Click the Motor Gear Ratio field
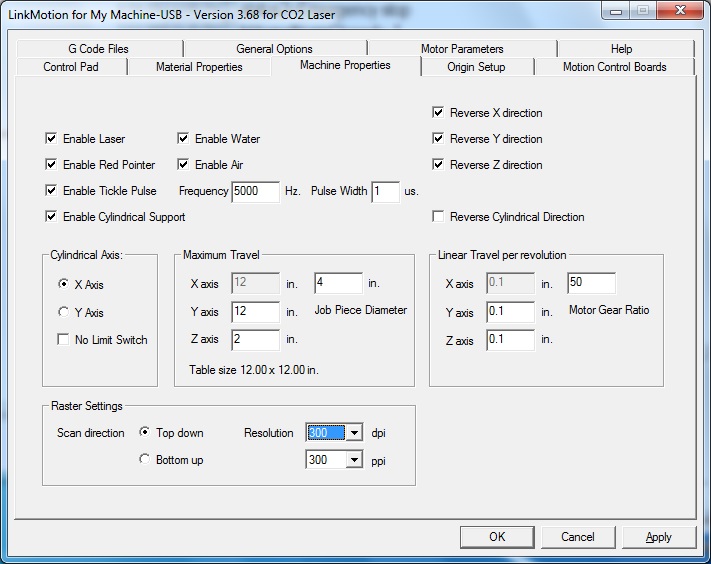Screen dimensions: 711x564 click(x=591, y=283)
